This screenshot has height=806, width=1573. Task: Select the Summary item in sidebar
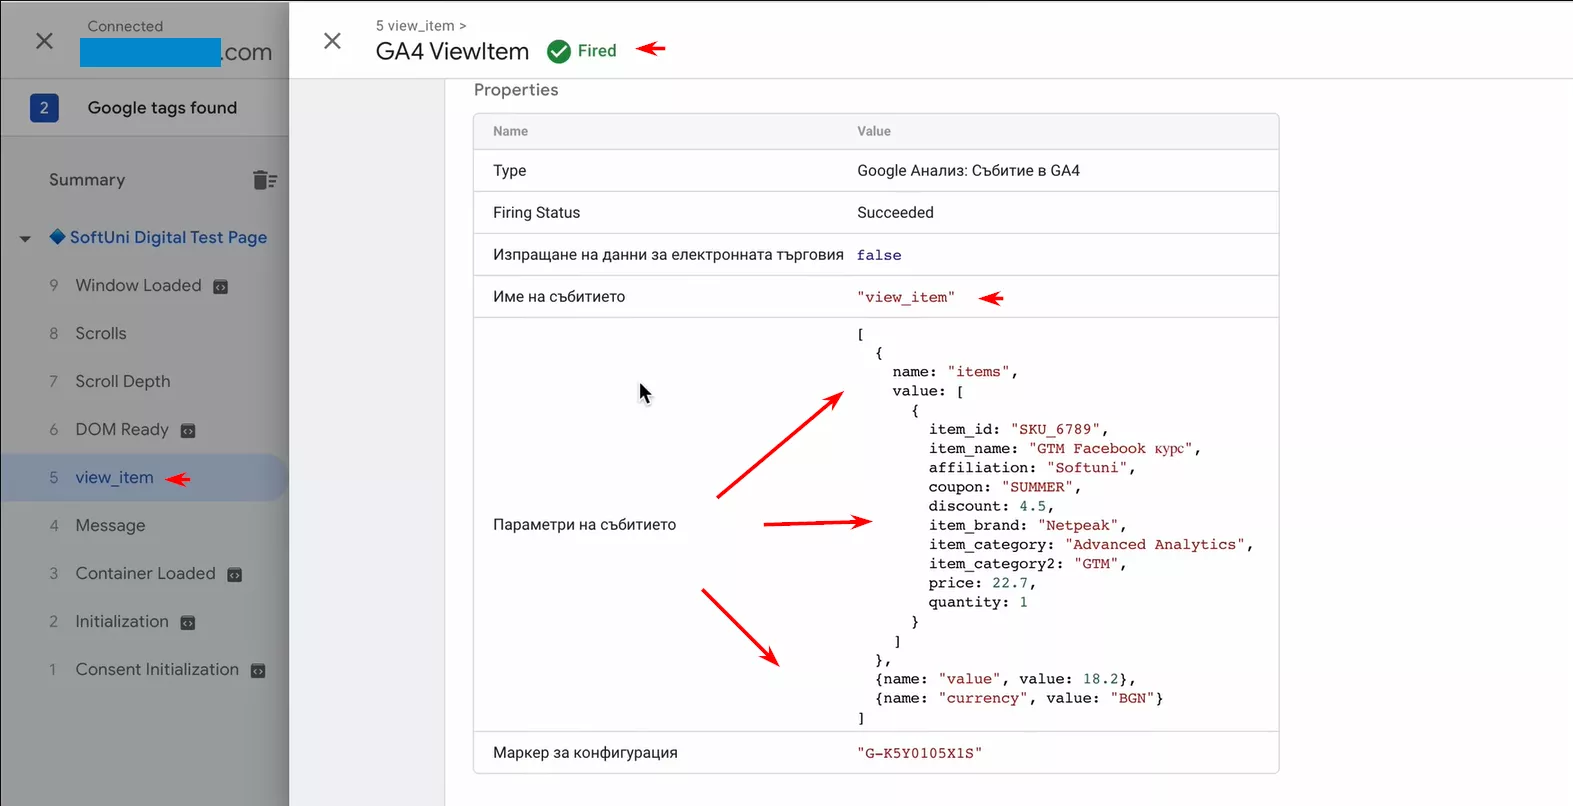point(87,180)
